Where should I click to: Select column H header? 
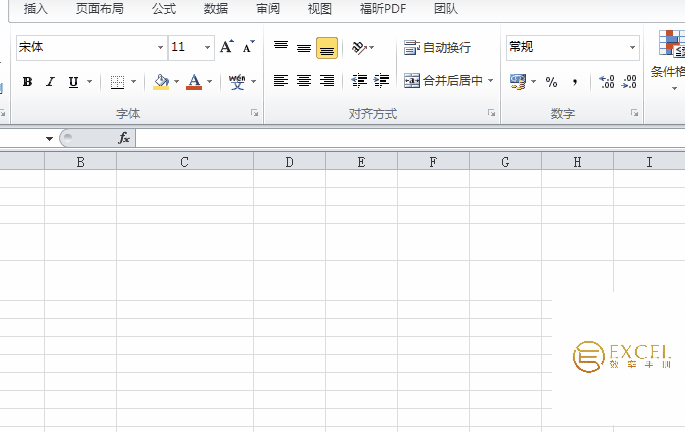point(578,162)
